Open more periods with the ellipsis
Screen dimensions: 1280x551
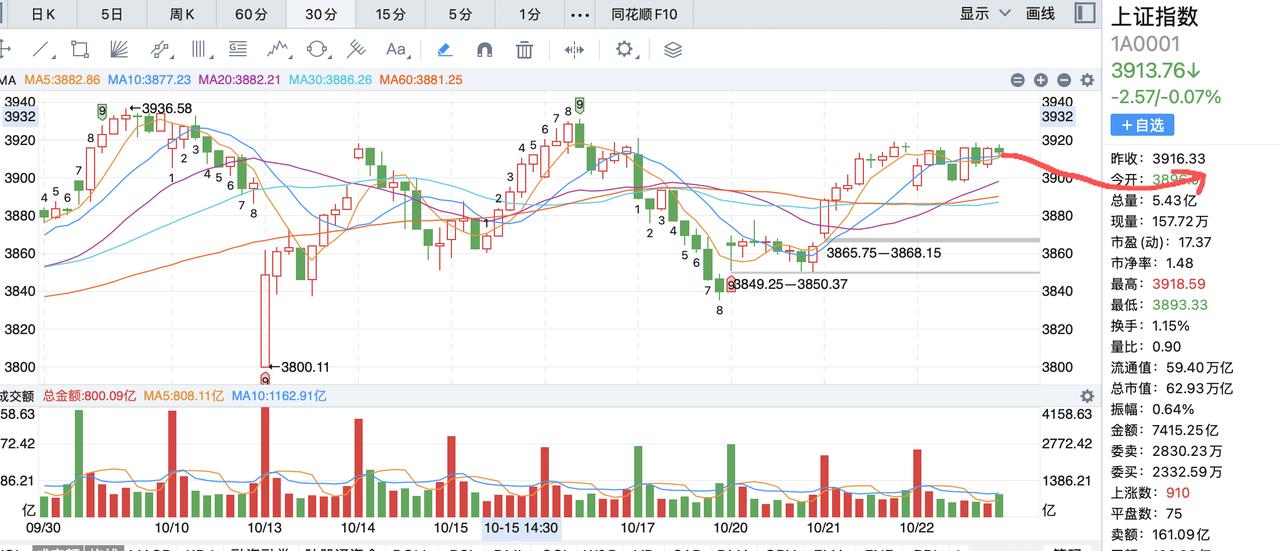pos(579,14)
